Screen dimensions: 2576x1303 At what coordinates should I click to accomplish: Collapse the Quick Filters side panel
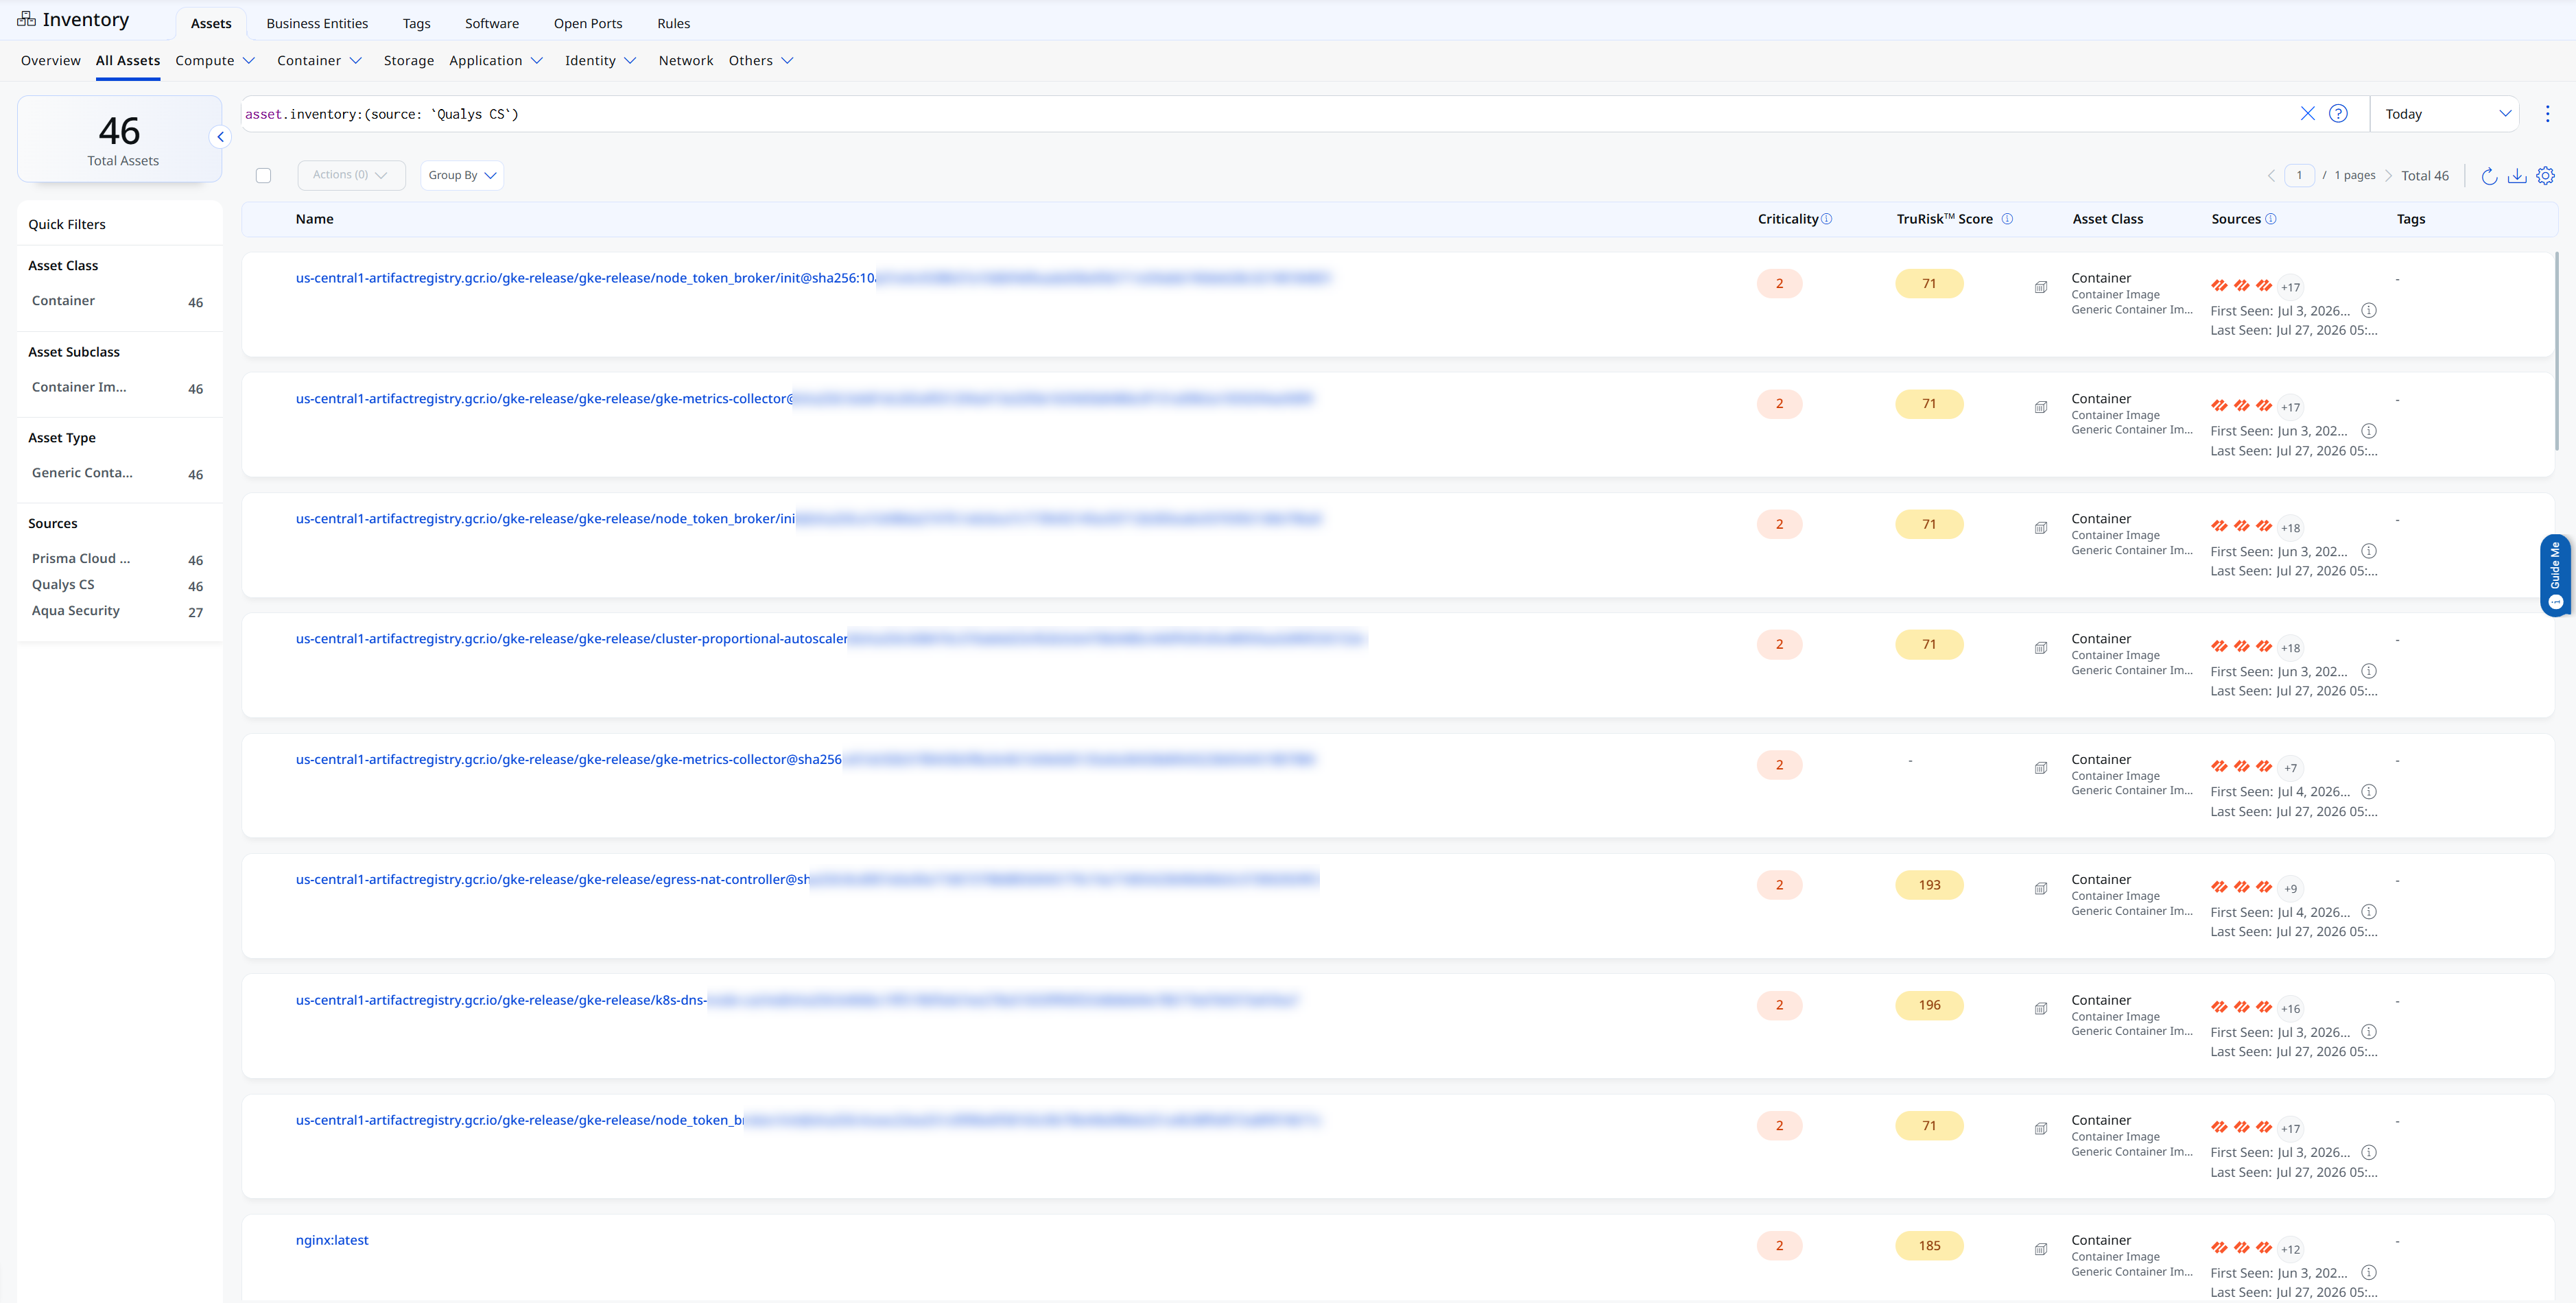coord(220,137)
